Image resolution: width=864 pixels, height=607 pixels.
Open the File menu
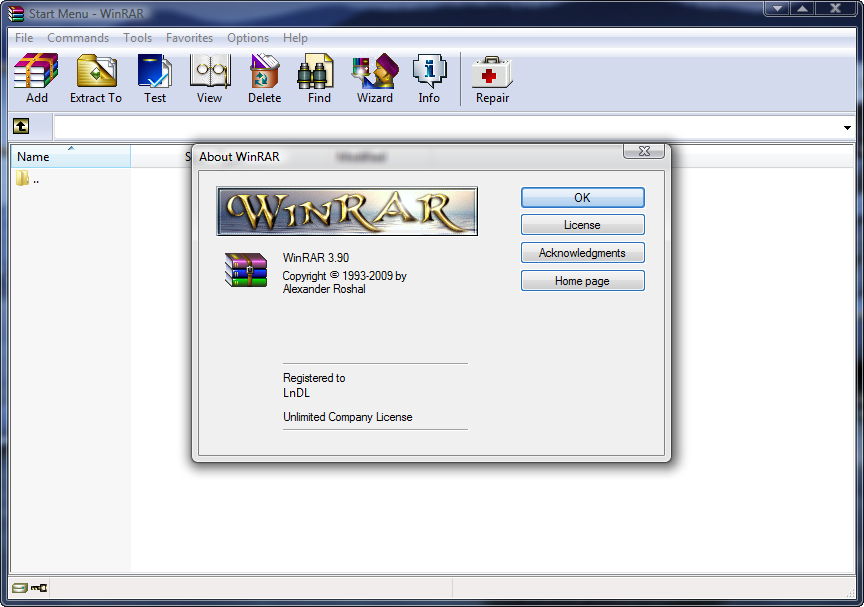pyautogui.click(x=24, y=37)
